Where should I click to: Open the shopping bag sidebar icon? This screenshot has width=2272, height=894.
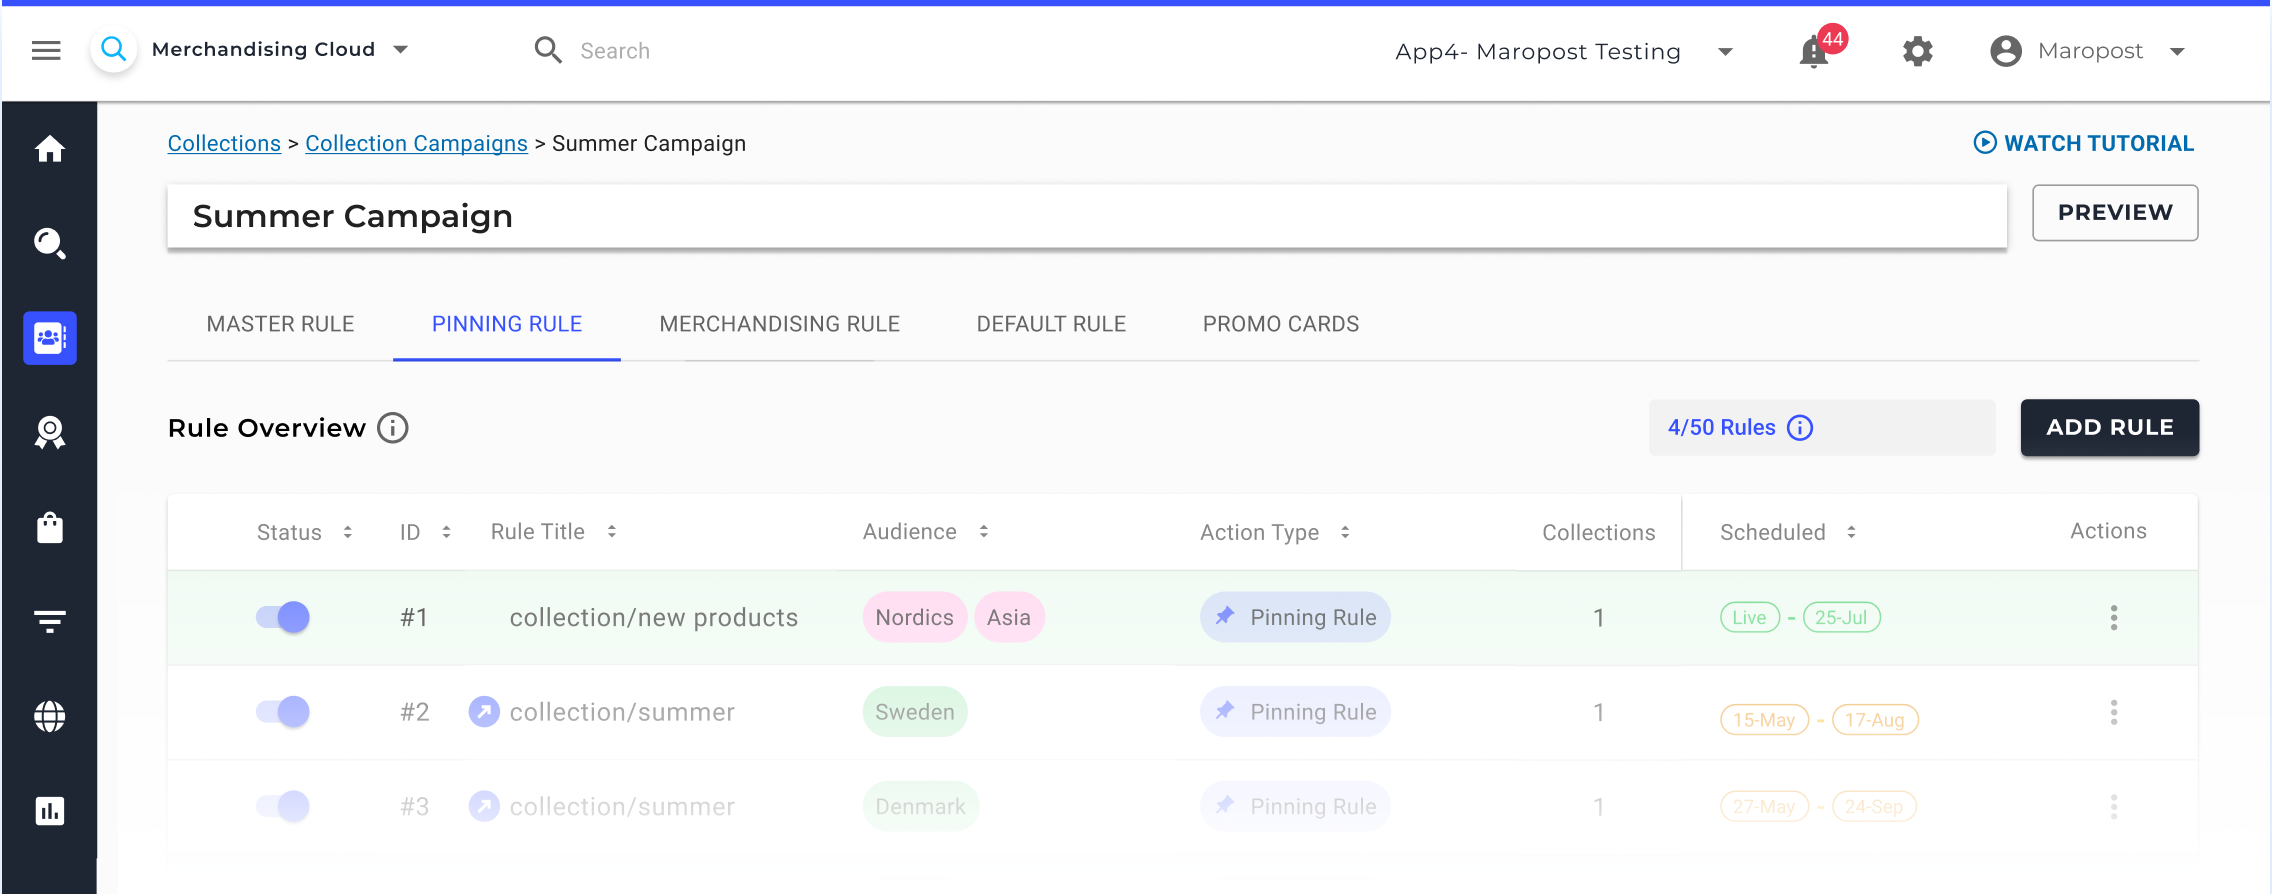tap(50, 527)
